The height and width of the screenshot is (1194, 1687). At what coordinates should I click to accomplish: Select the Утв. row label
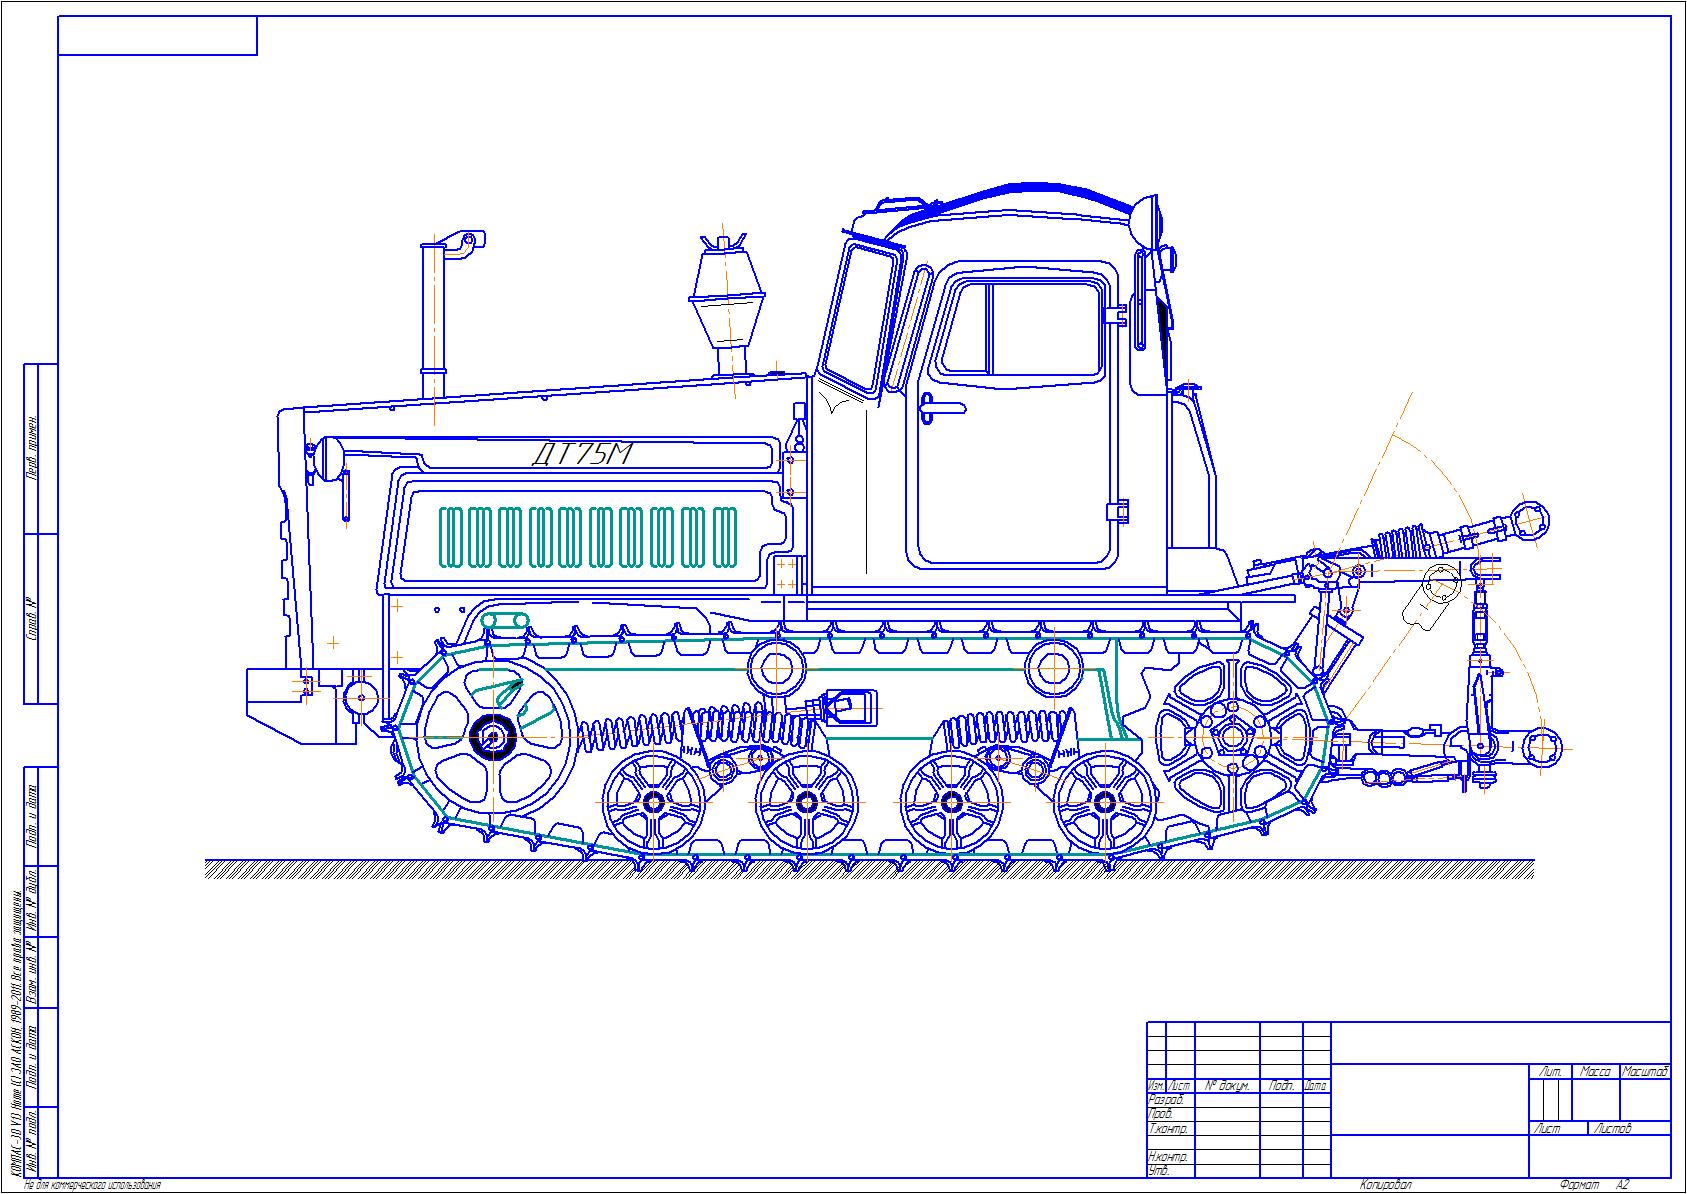(x=1159, y=1170)
